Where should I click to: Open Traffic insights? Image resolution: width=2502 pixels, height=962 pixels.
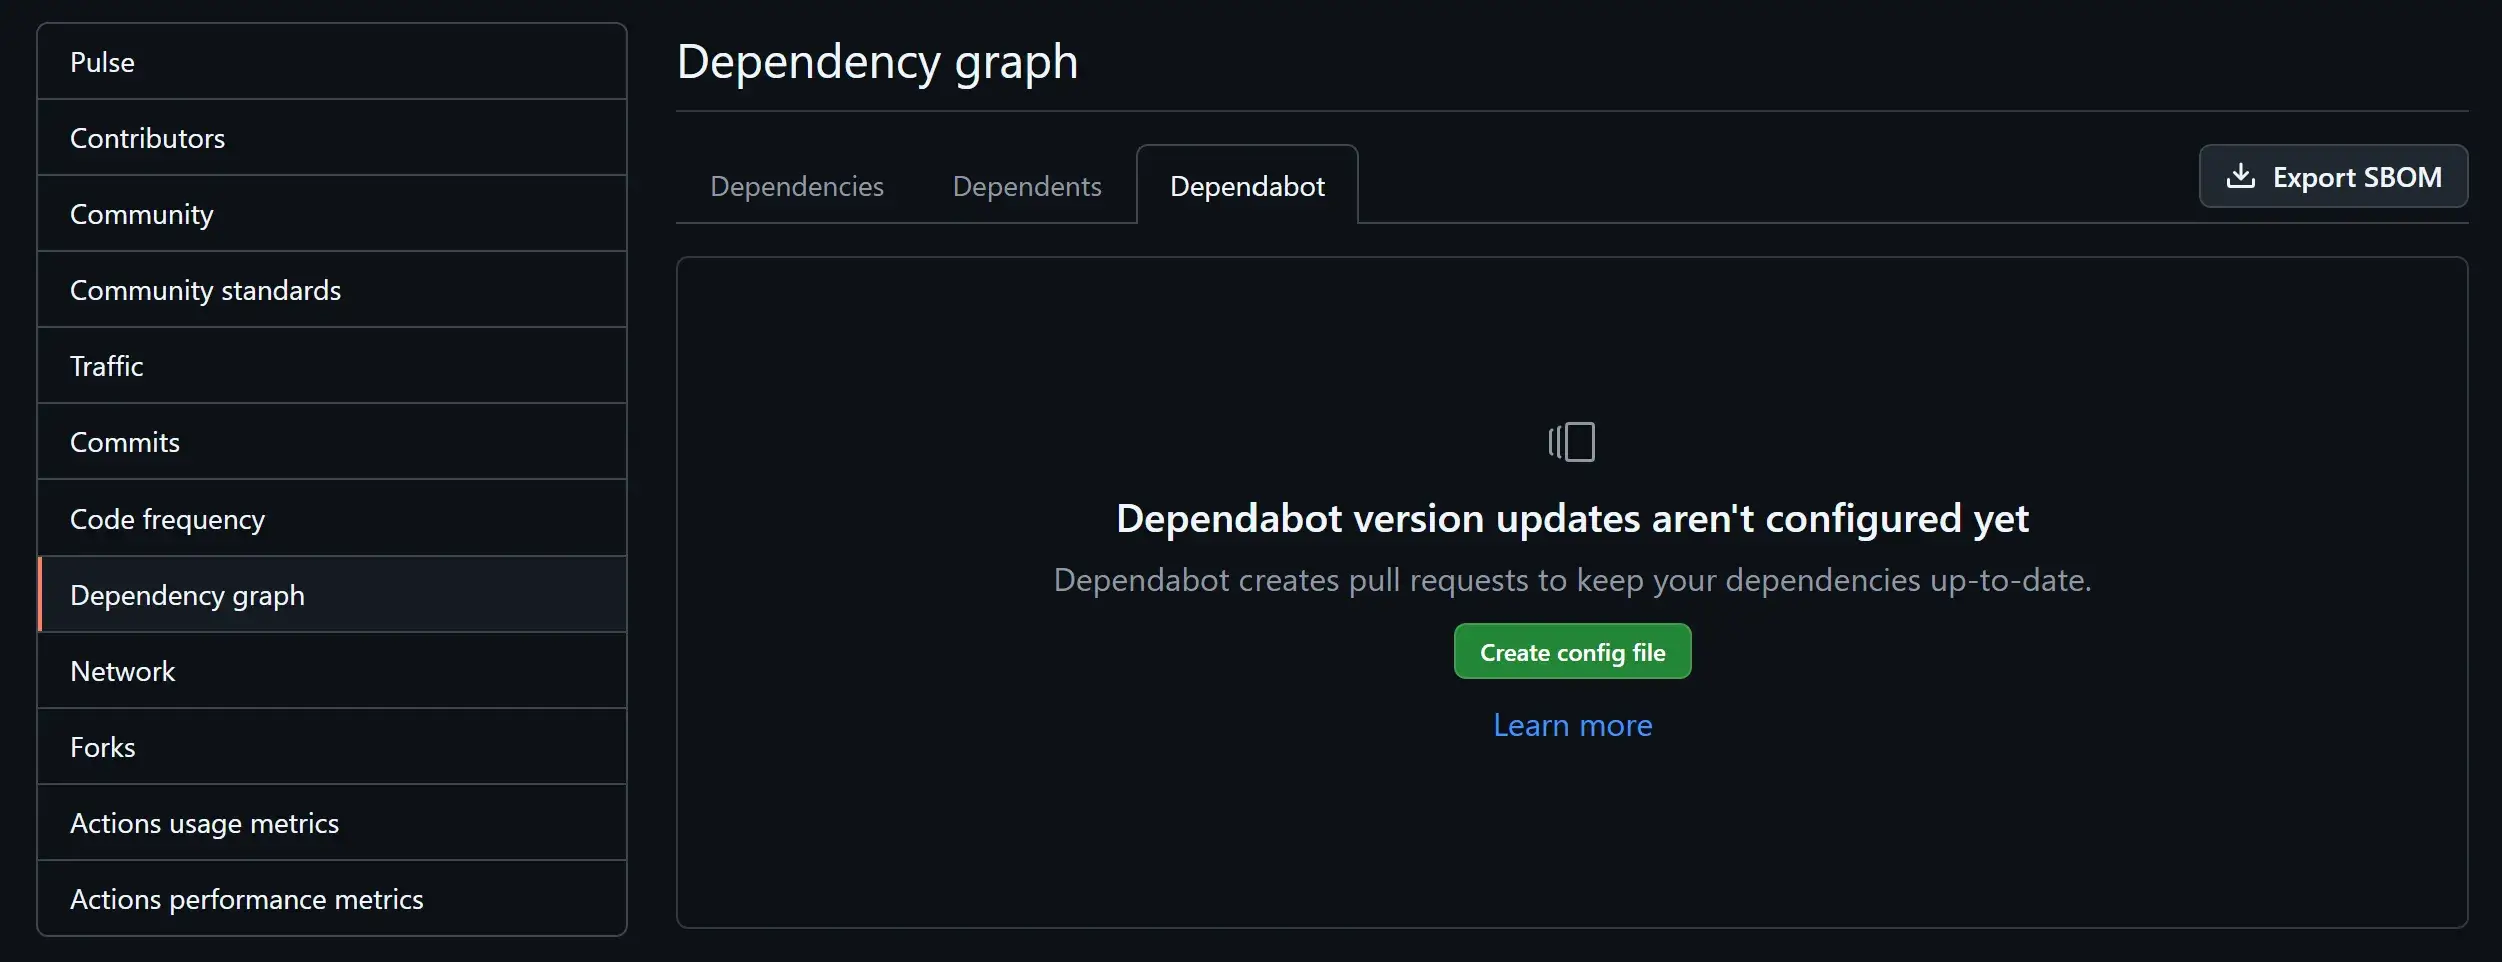[106, 366]
